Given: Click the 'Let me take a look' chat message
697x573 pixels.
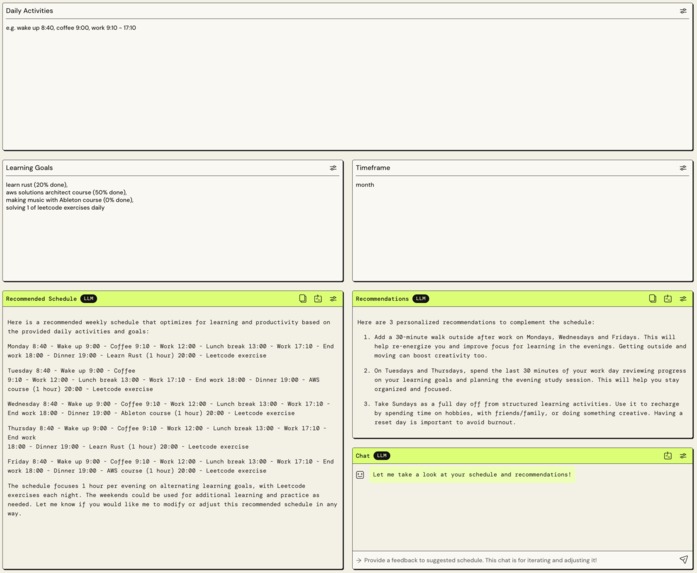Looking at the screenshot, I should point(472,475).
